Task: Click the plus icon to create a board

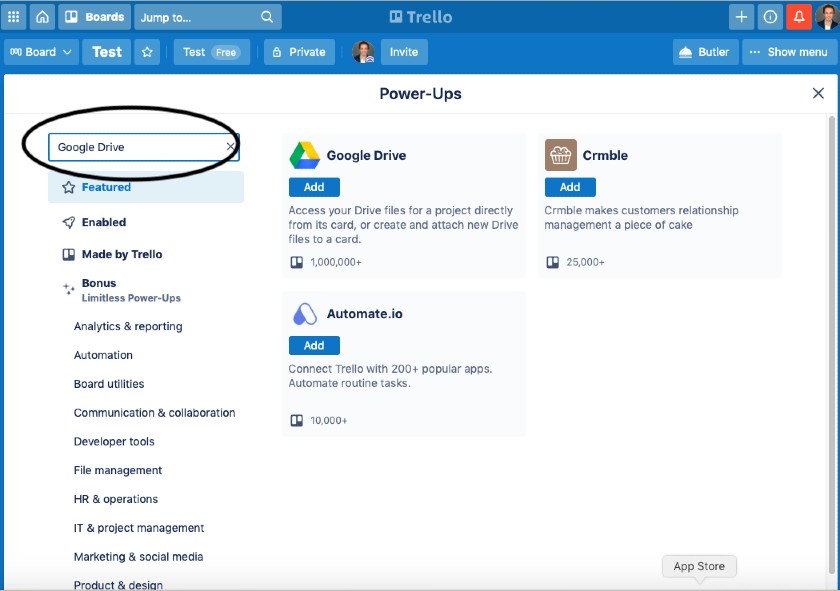Action: point(741,16)
